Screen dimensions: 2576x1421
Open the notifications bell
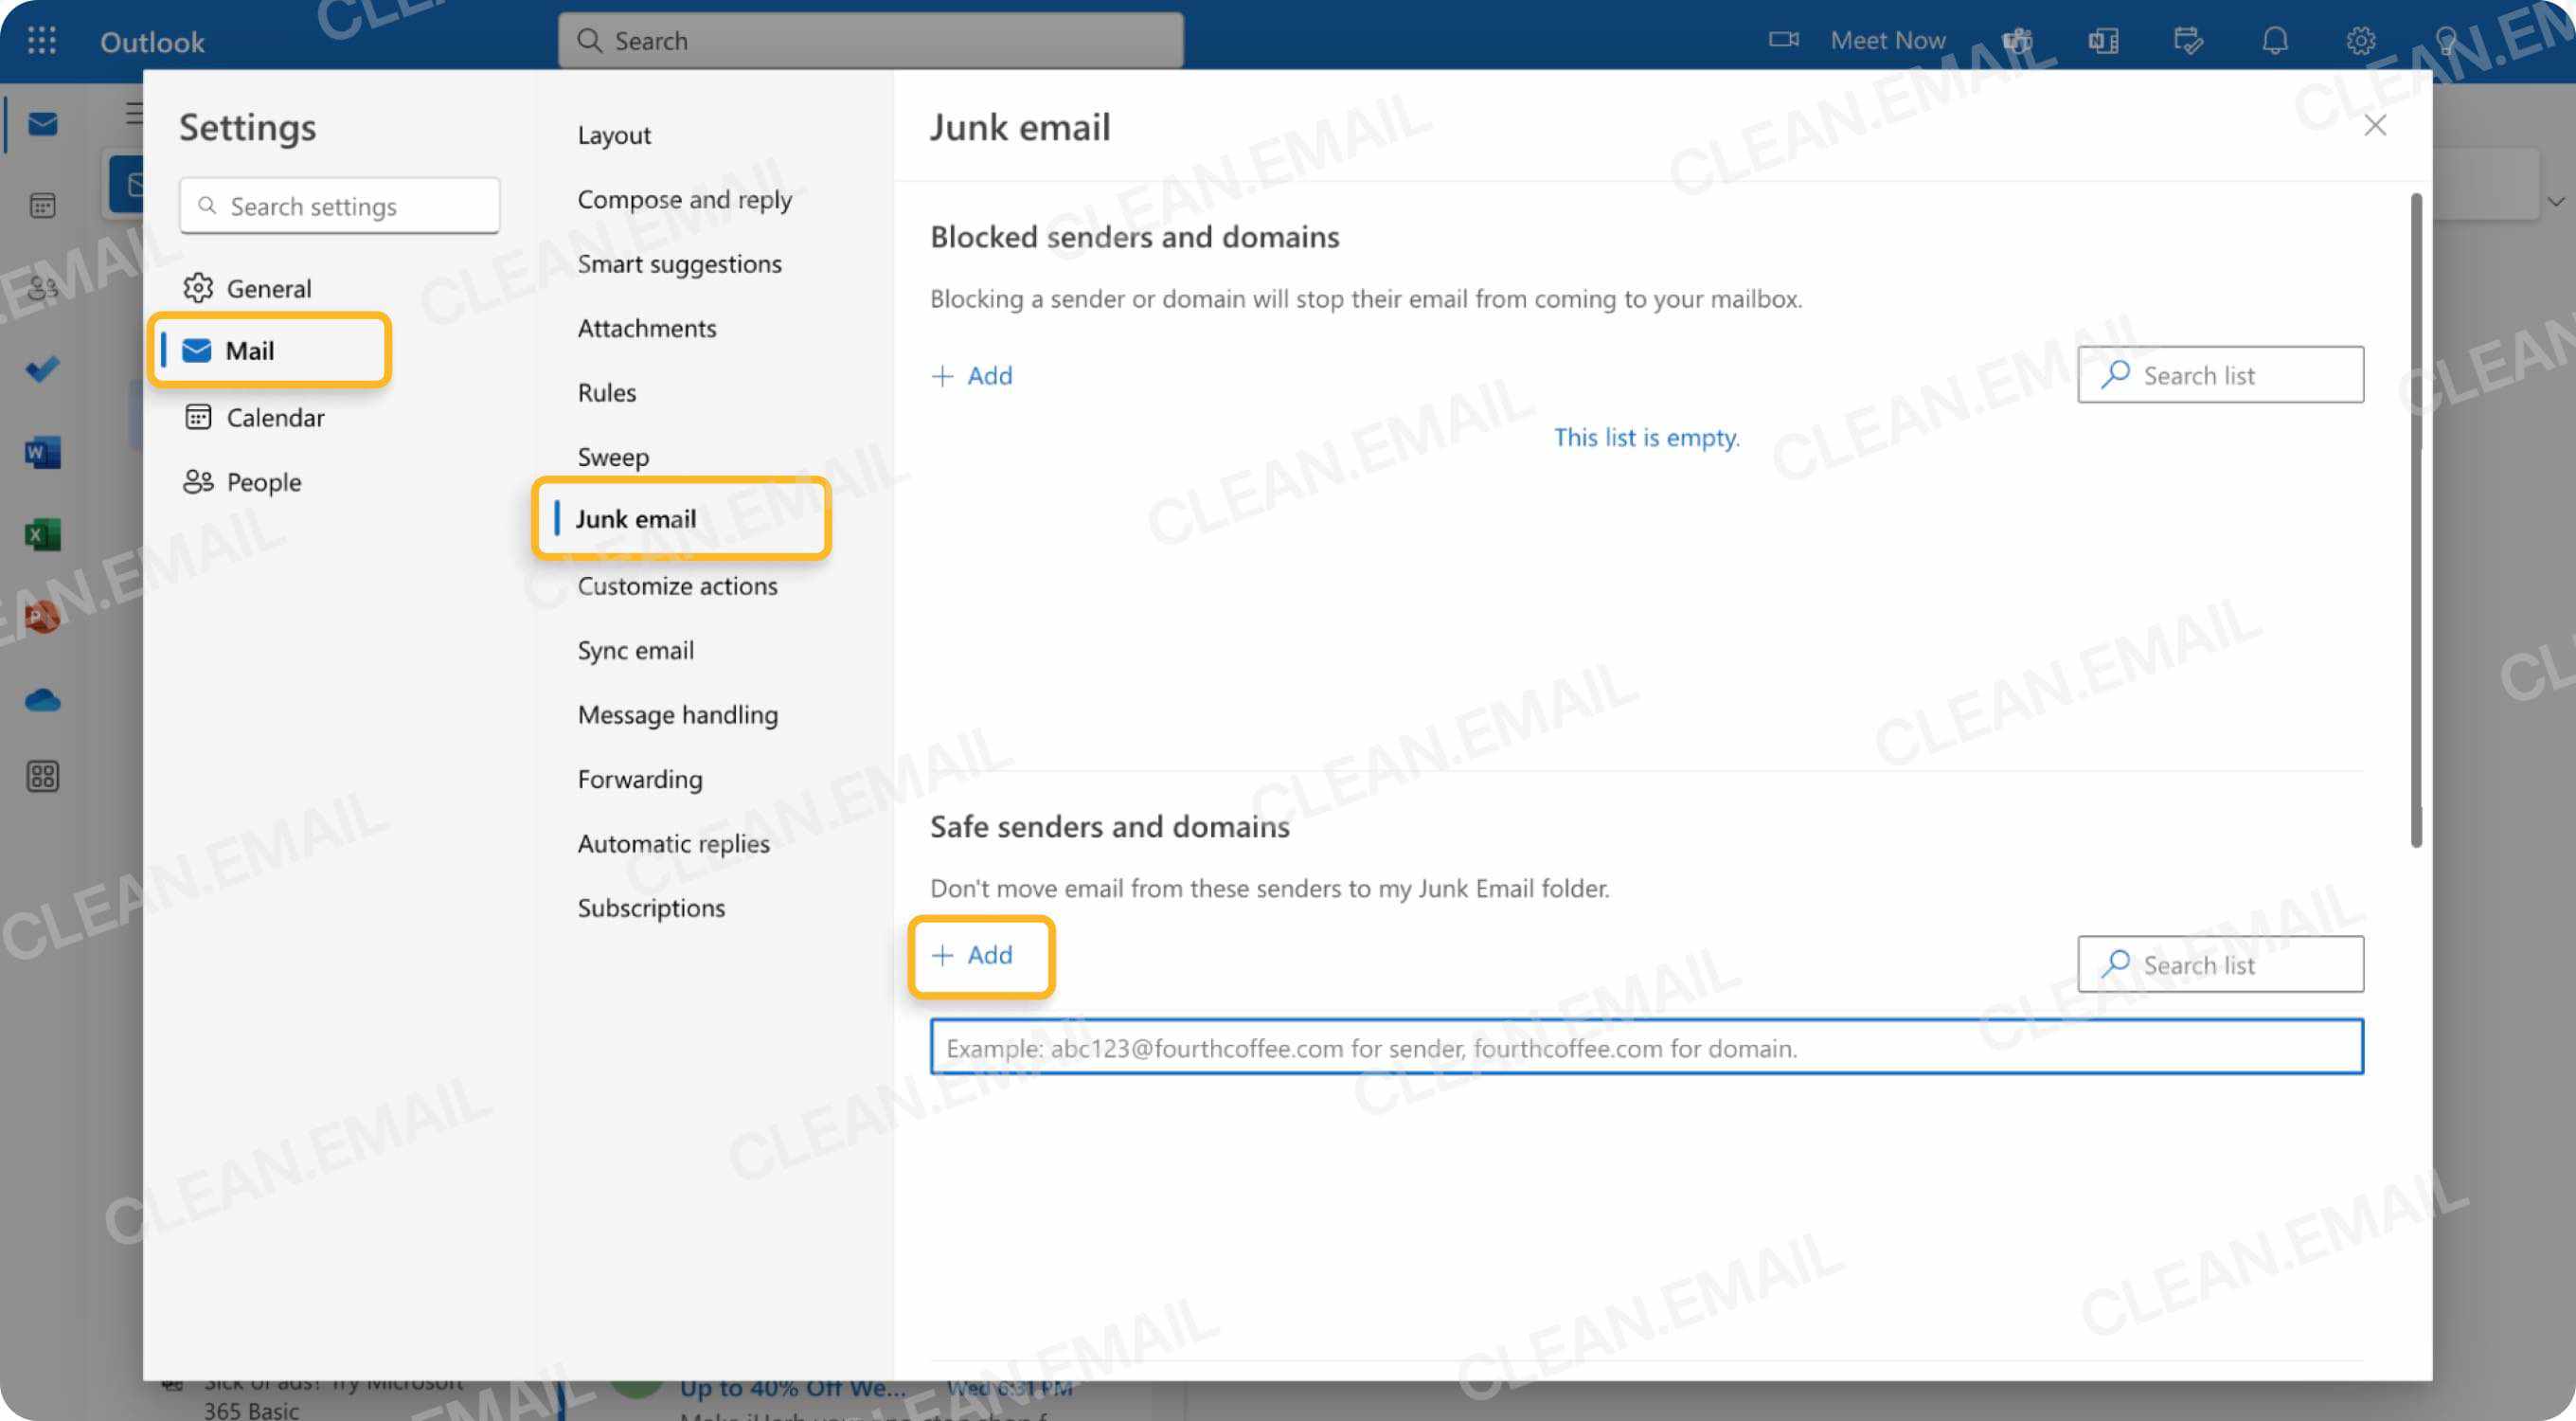pyautogui.click(x=2275, y=40)
